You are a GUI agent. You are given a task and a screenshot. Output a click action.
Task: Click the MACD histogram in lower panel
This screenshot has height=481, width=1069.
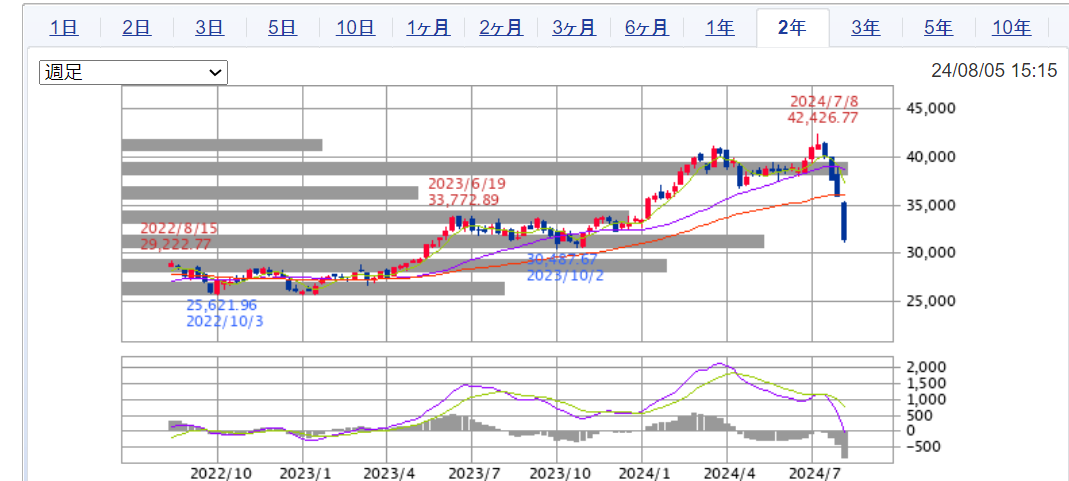point(845,445)
